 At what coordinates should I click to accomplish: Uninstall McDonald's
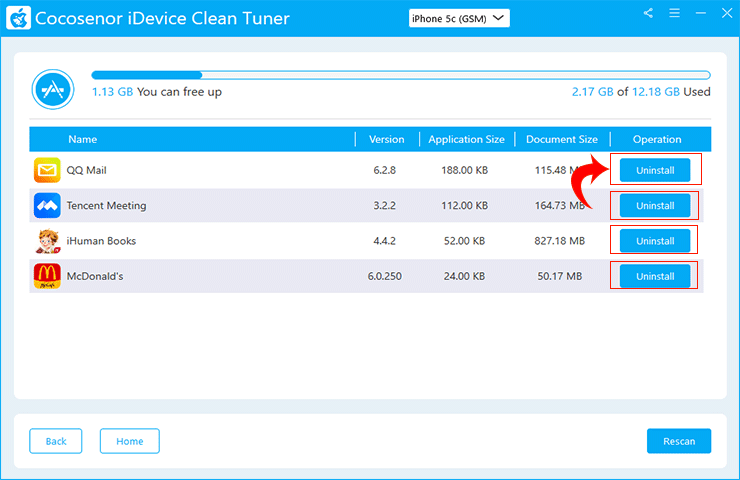[655, 277]
